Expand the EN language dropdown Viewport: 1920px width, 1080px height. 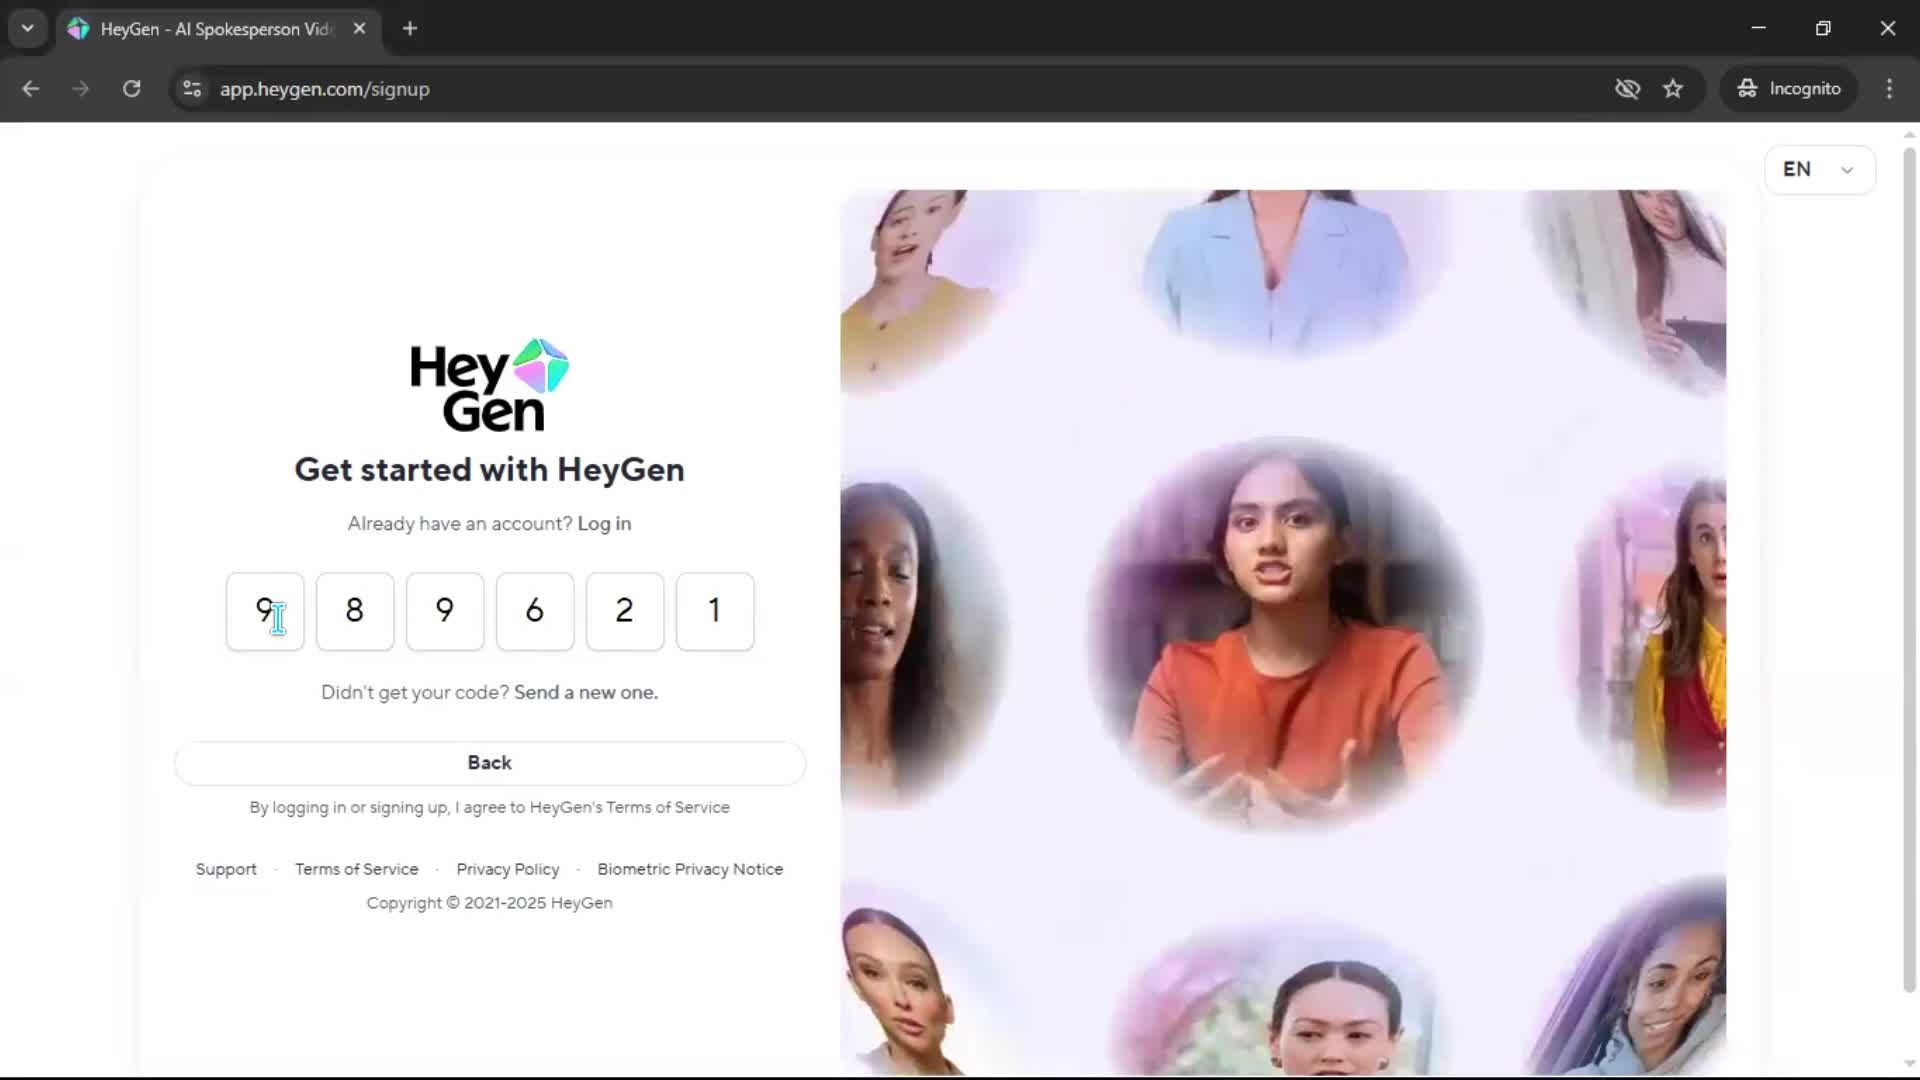[1819, 169]
